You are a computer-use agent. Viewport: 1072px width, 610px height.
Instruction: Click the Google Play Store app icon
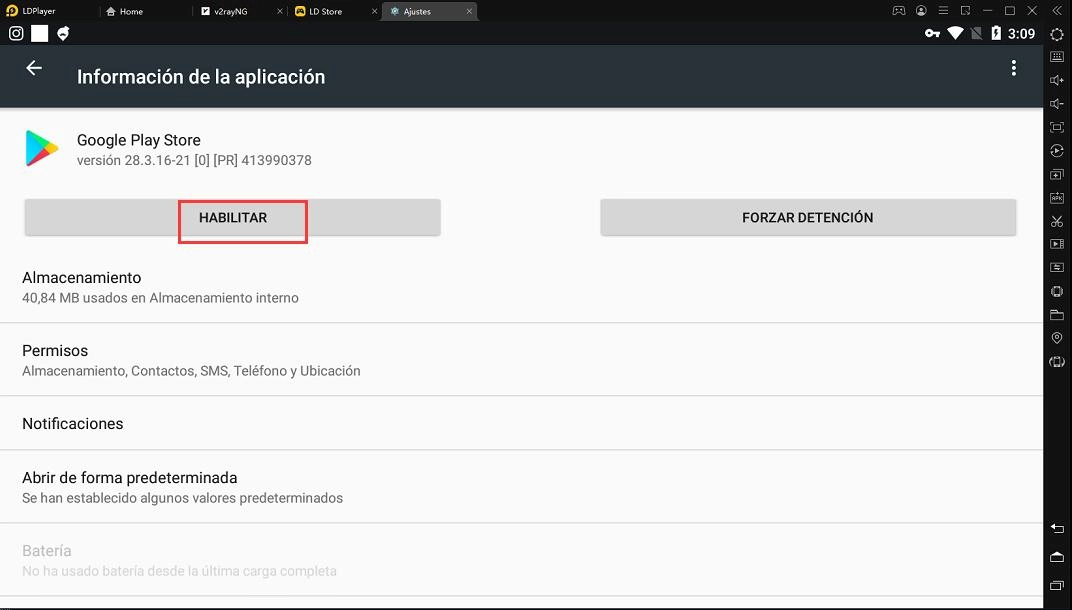42,148
